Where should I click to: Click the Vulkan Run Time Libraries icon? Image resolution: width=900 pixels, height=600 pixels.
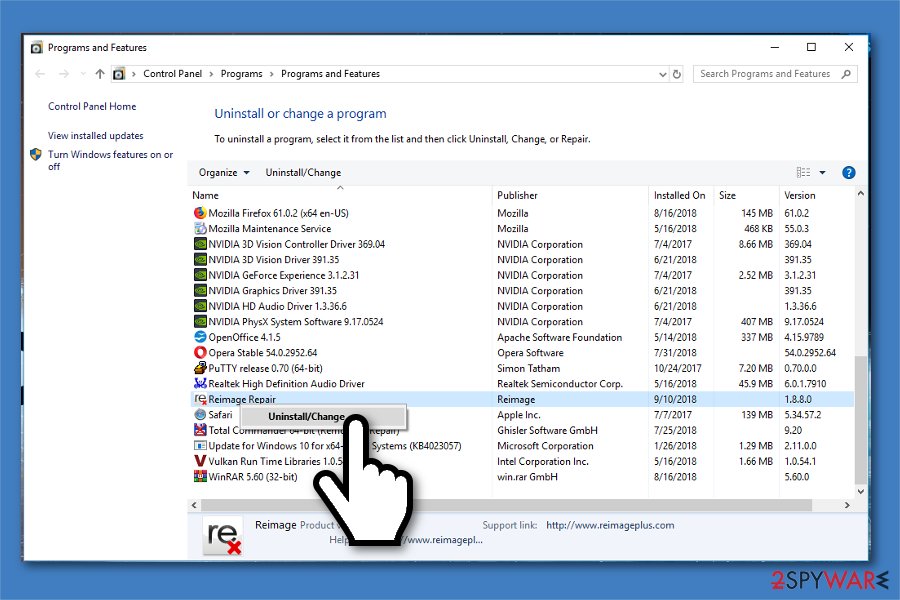[x=200, y=461]
